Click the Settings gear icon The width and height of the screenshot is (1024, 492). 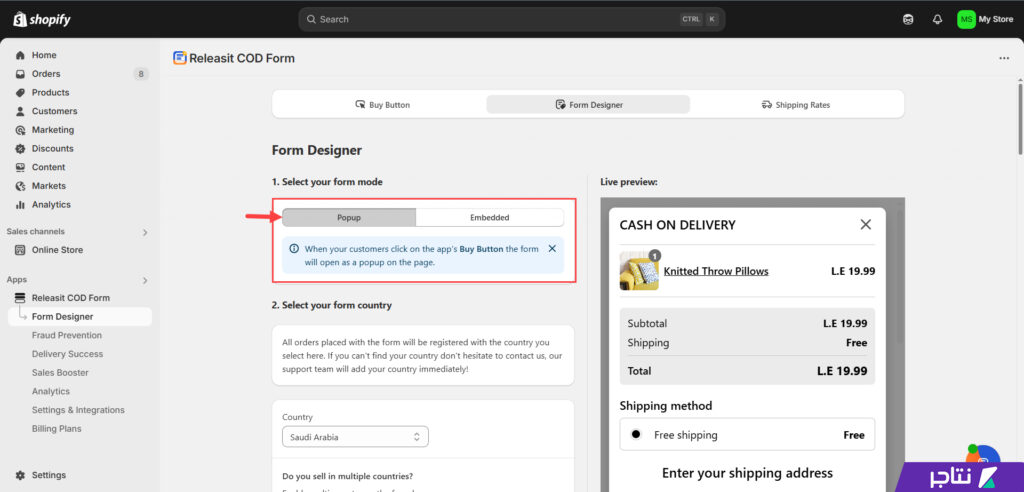click(20, 475)
